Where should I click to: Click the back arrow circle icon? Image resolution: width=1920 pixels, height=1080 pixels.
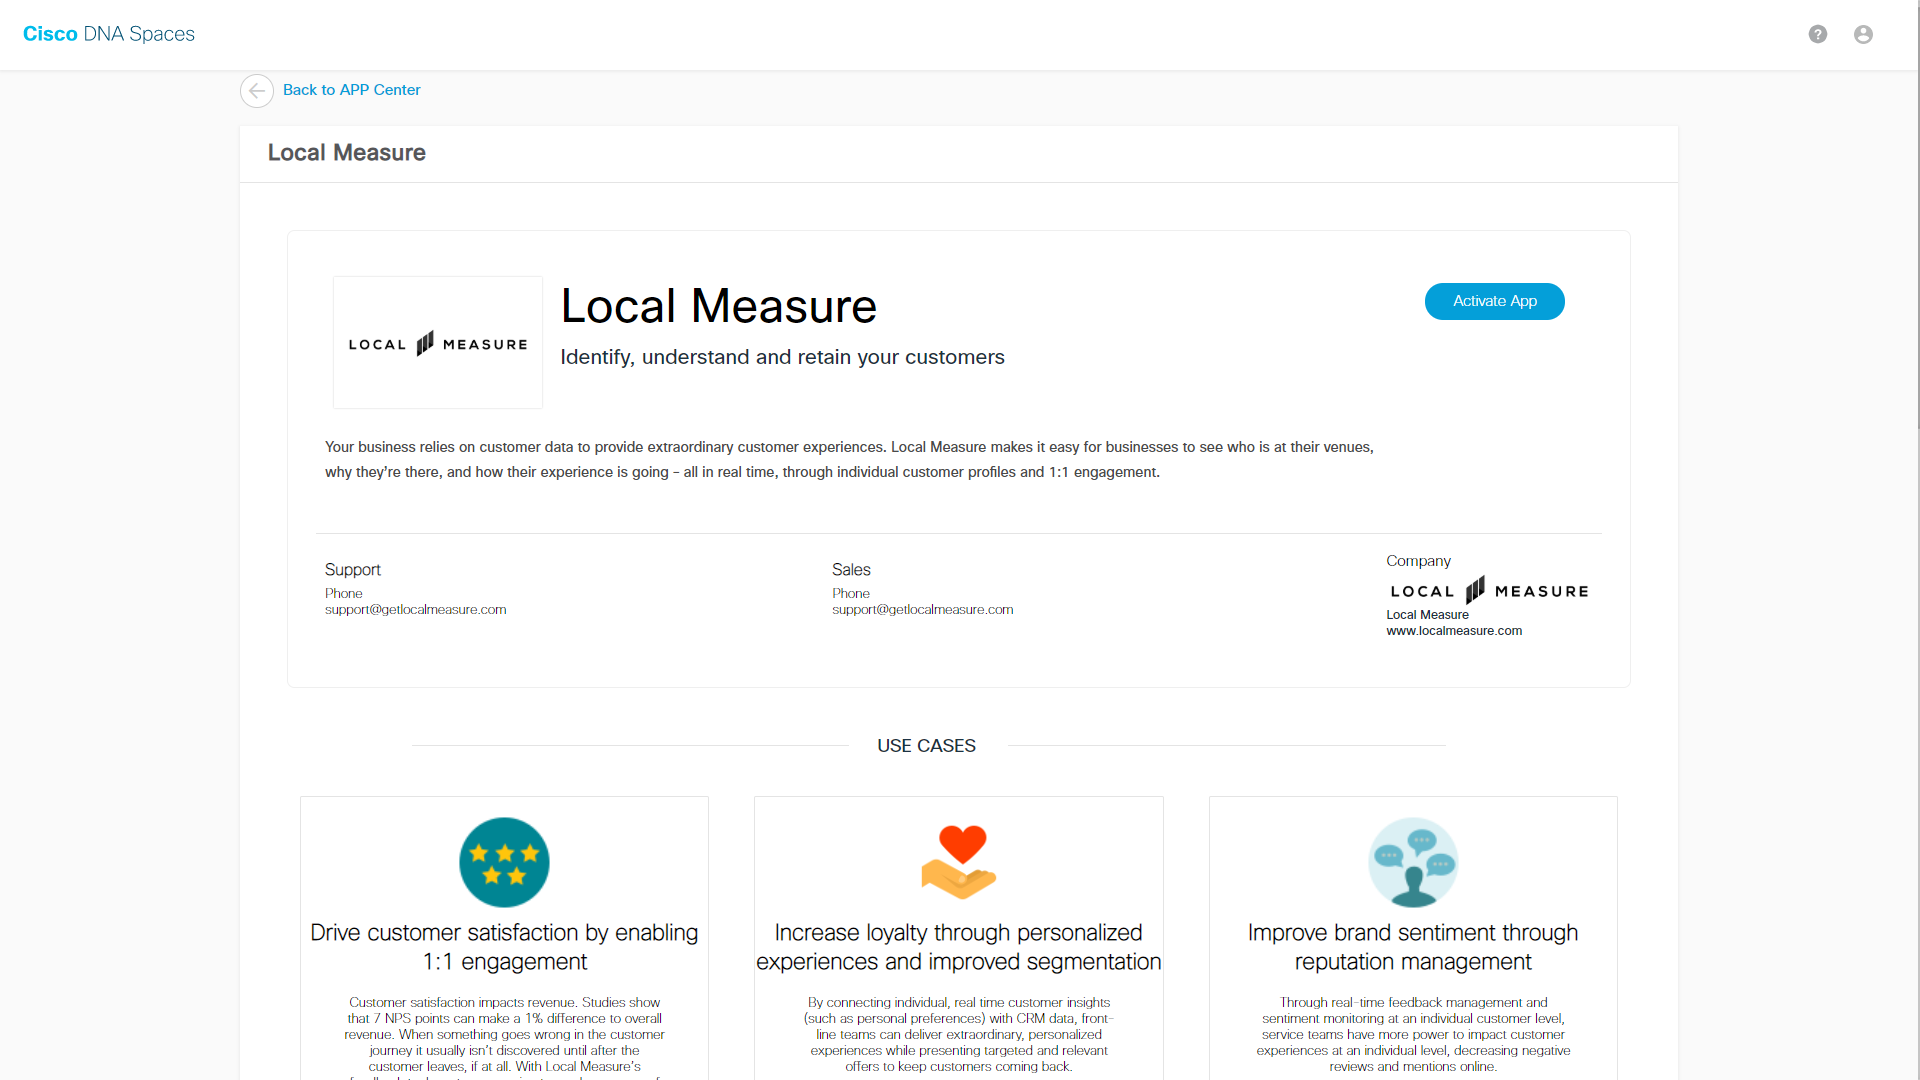pos(257,91)
